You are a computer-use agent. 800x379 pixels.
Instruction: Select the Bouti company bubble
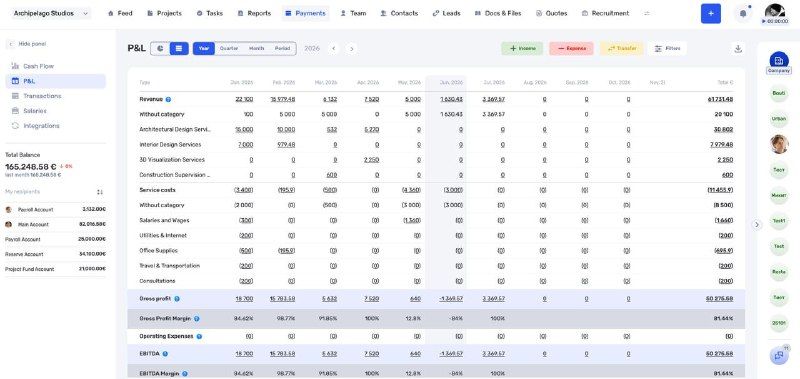[x=779, y=93]
